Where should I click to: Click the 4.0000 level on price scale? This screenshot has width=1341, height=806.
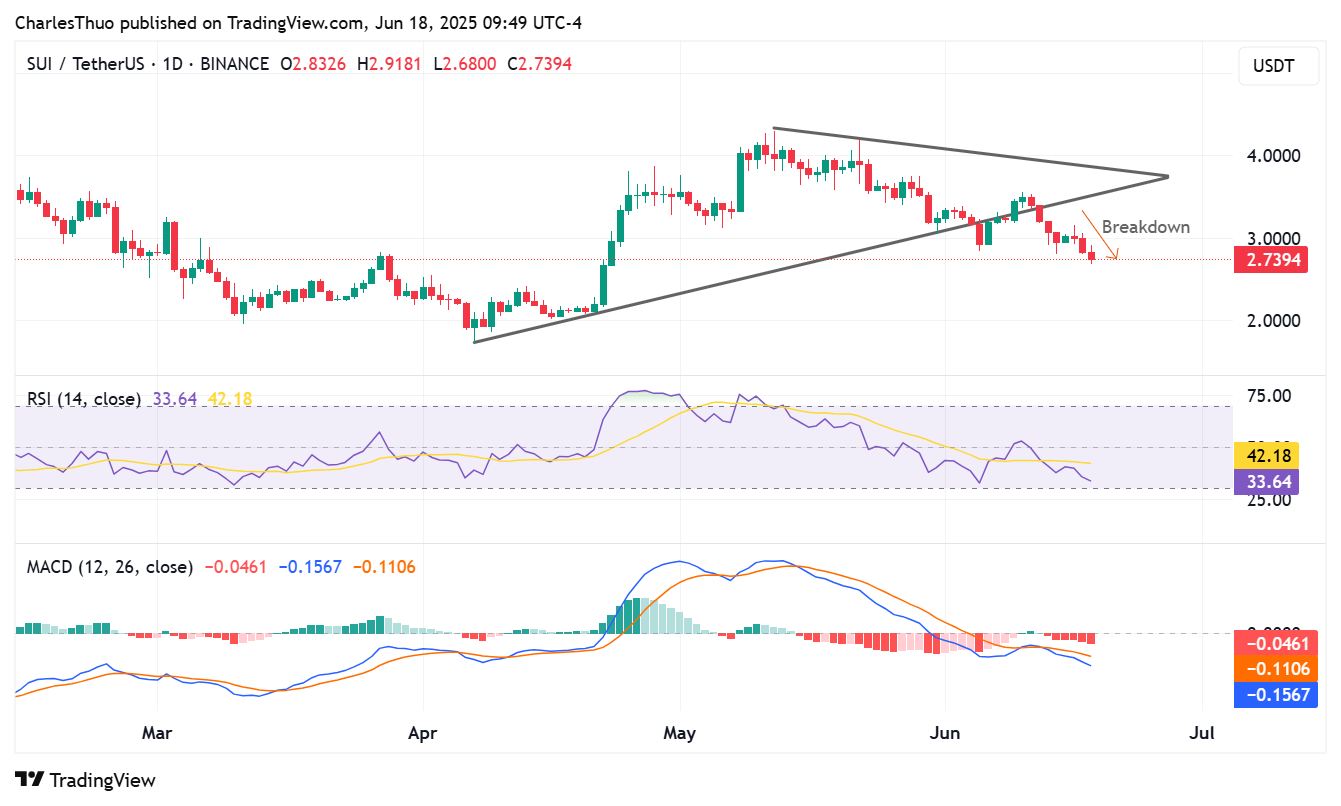[1273, 156]
